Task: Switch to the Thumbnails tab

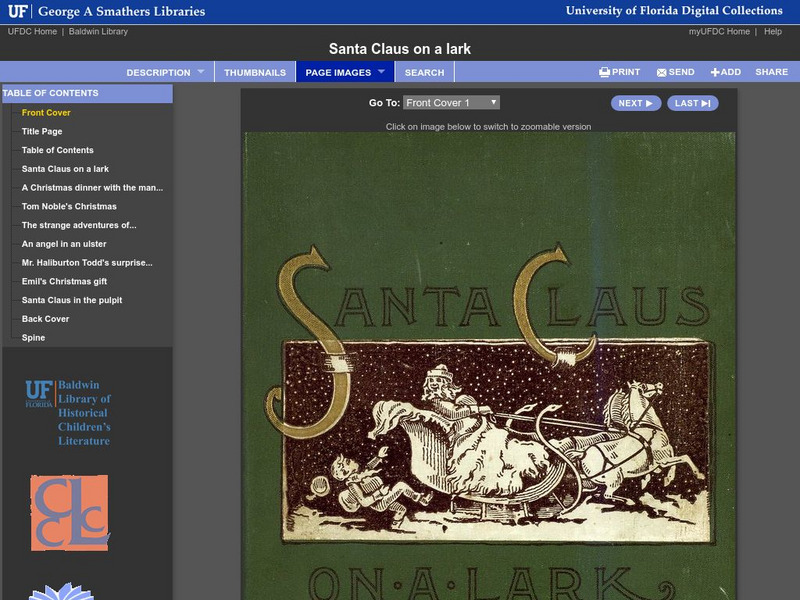Action: [254, 72]
